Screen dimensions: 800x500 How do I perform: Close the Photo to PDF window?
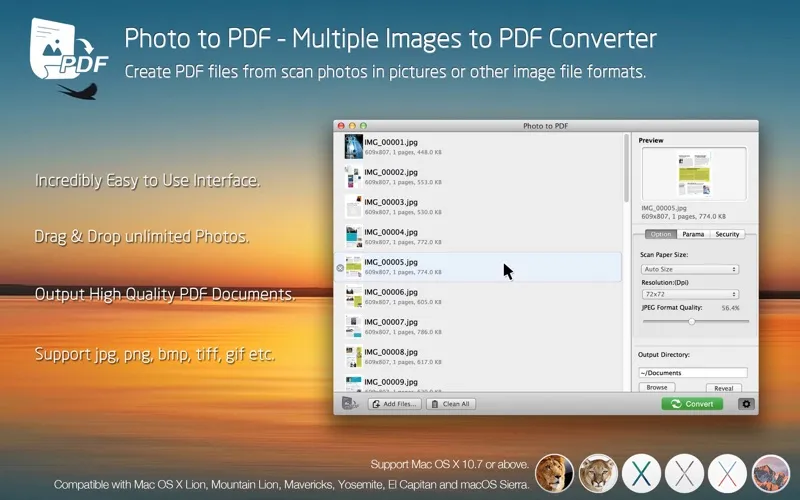[x=341, y=126]
